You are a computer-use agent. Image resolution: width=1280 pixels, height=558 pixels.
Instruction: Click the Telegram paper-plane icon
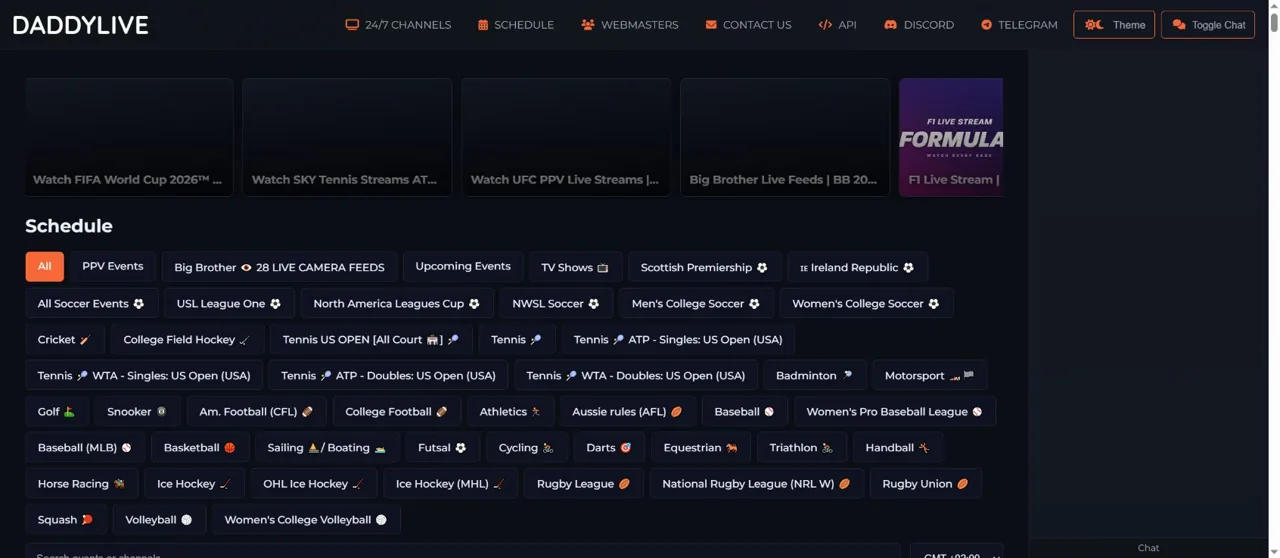pos(986,25)
